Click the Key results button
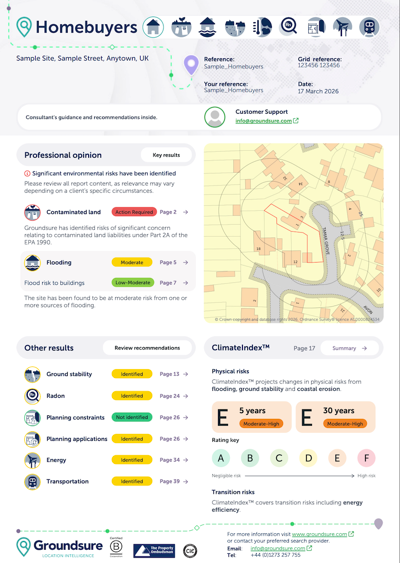This screenshot has height=563, width=400. (x=166, y=155)
